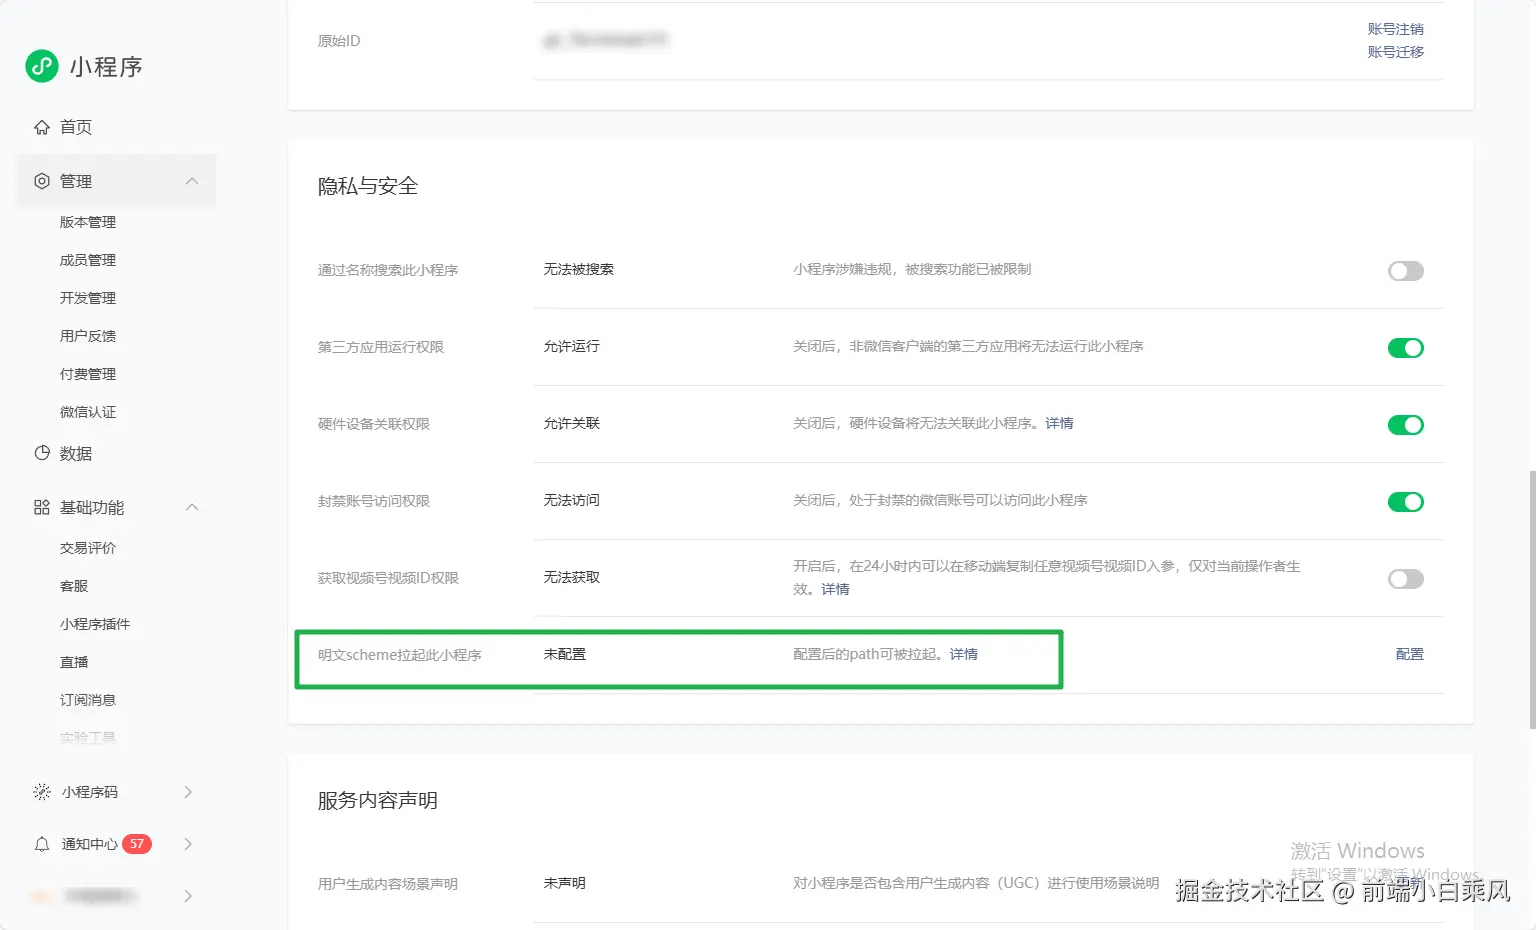Click the 无法被搜索 status text
The width and height of the screenshot is (1536, 930).
tap(579, 269)
